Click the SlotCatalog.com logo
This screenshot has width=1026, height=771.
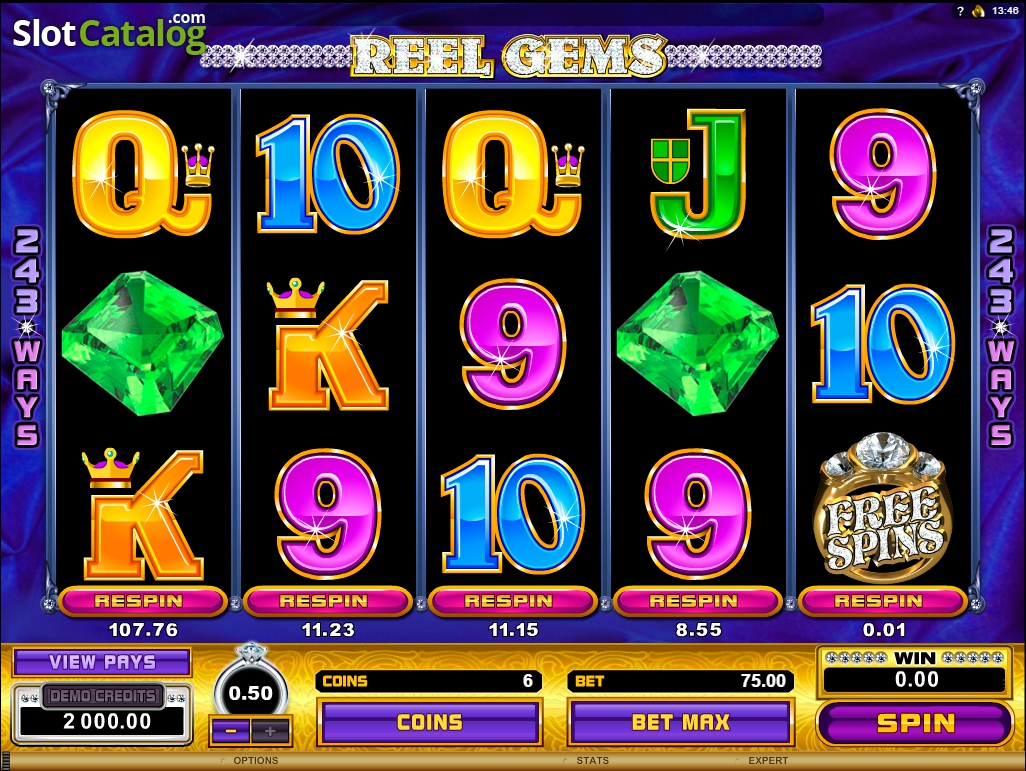click(109, 31)
